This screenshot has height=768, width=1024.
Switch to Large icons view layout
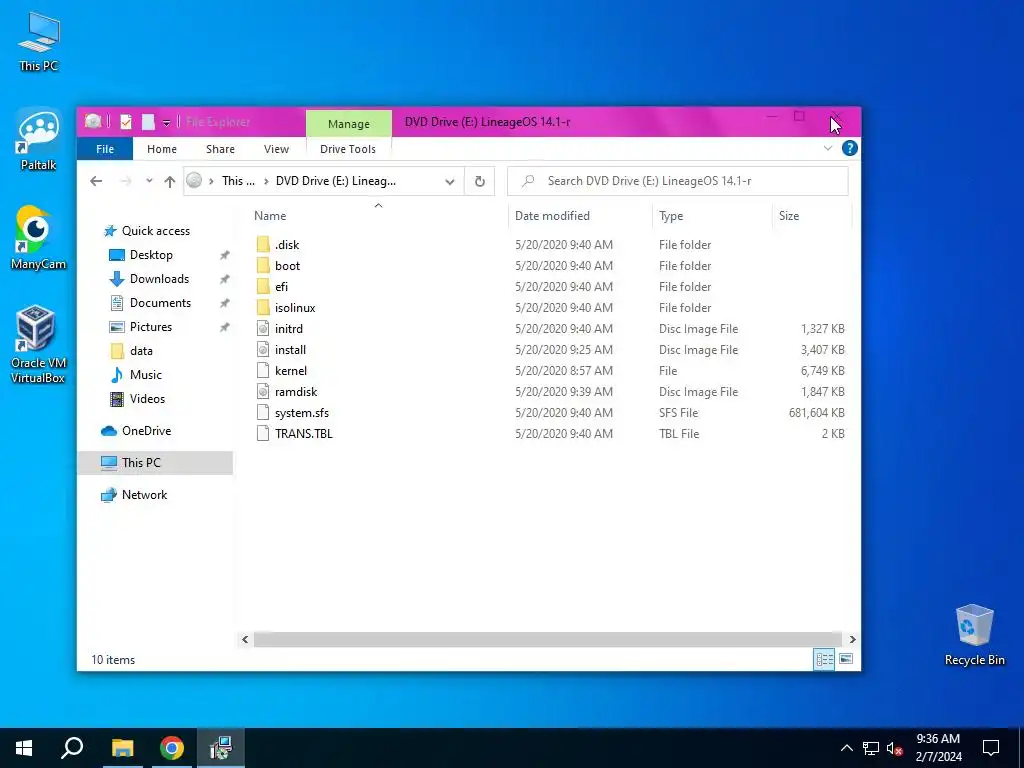pyautogui.click(x=846, y=659)
